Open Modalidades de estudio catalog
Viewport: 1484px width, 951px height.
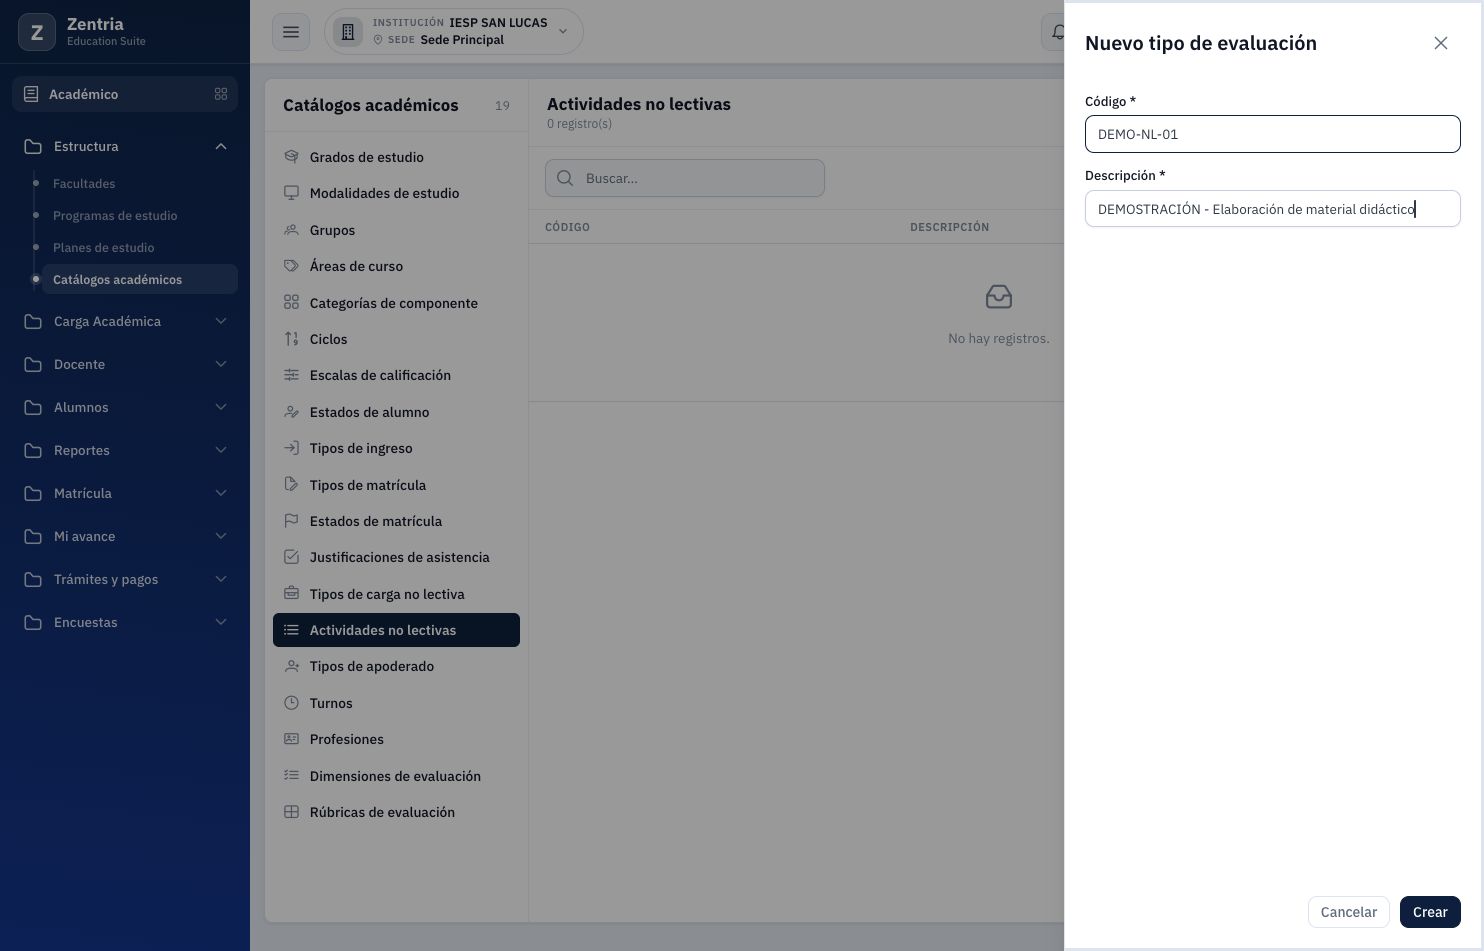point(396,193)
